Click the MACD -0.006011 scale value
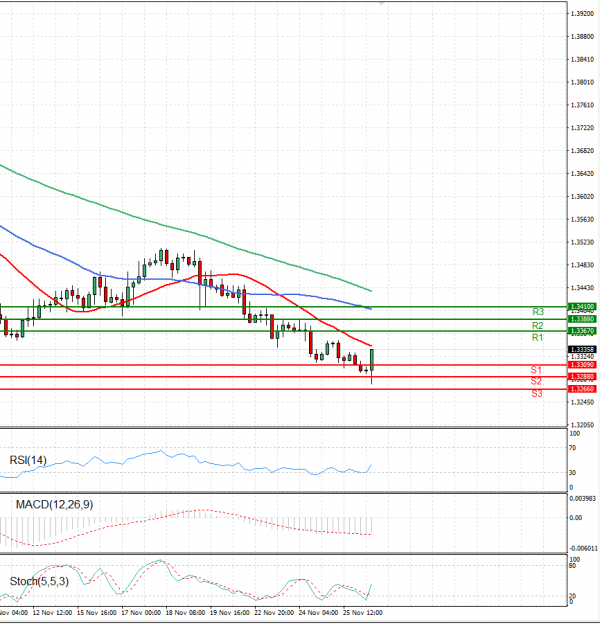600x624 pixels. coord(583,548)
